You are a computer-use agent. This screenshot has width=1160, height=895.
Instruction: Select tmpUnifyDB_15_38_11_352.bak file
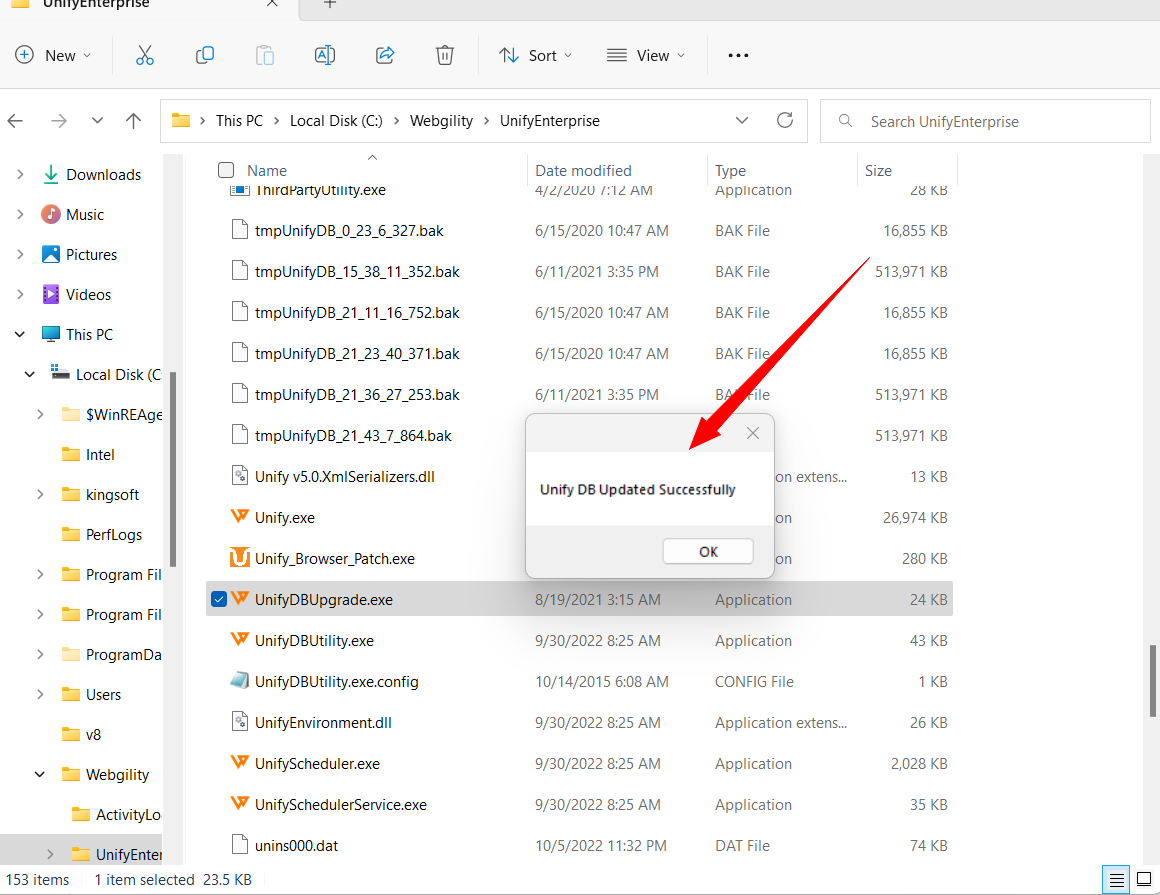[357, 271]
